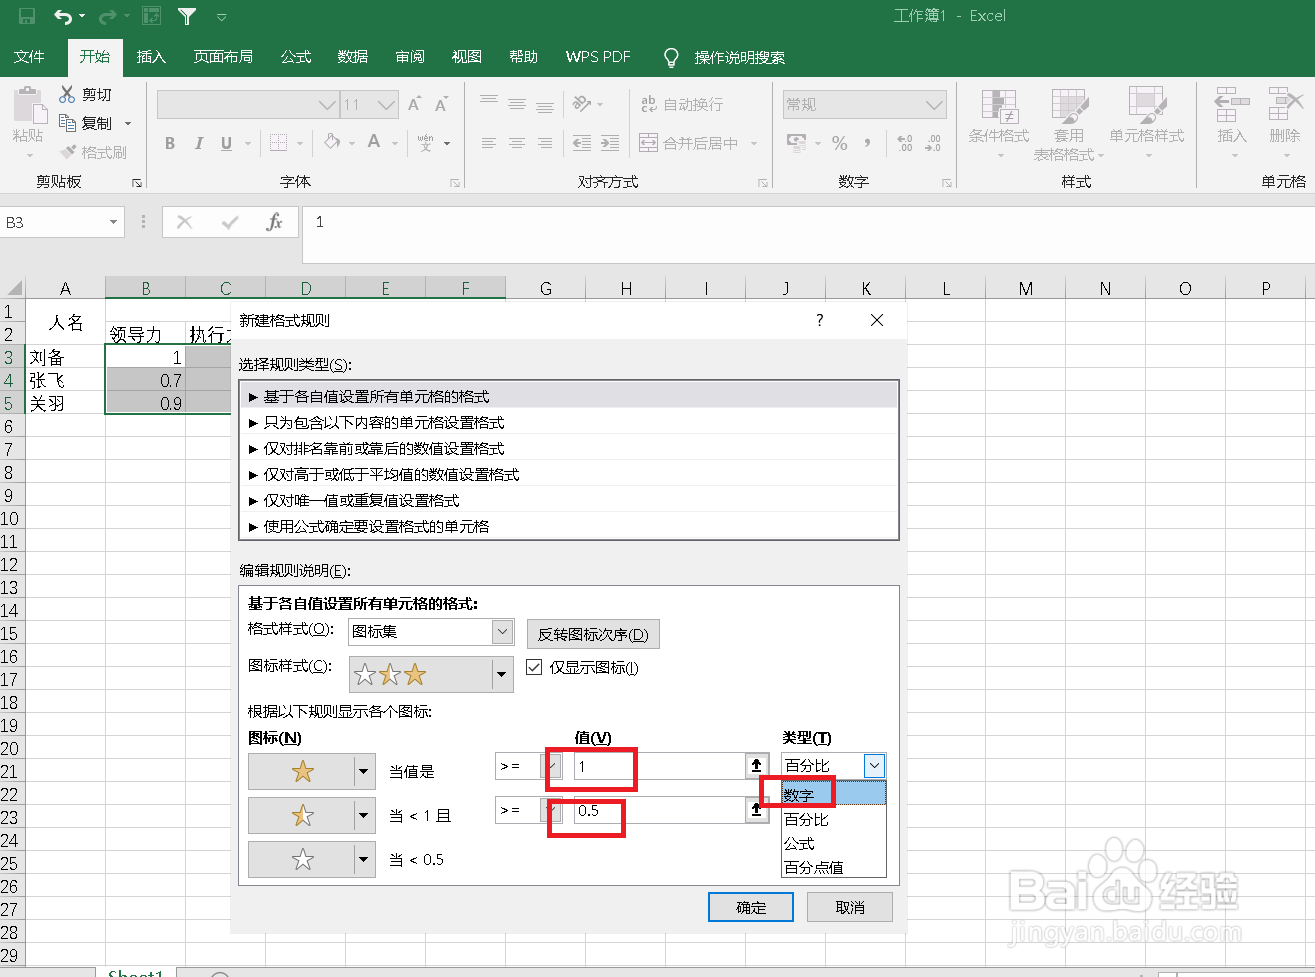Image resolution: width=1315 pixels, height=977 pixels.
Task: Click the Cut scissors icon
Action: (69, 93)
